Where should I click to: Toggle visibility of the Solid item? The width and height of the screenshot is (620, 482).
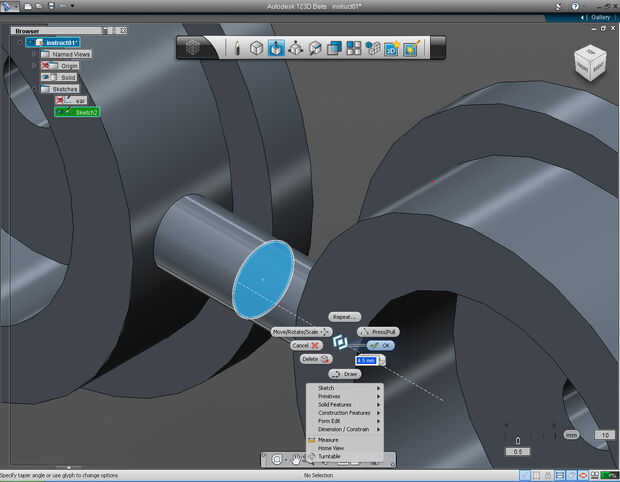(x=46, y=77)
